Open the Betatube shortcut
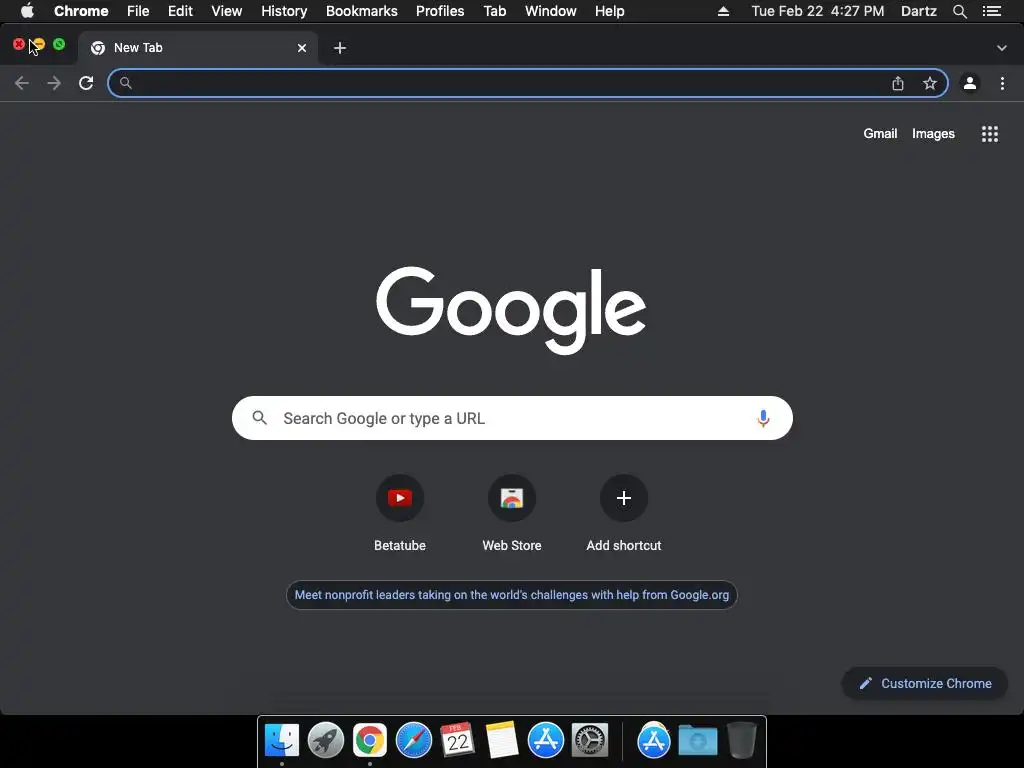The width and height of the screenshot is (1024, 768). (400, 498)
